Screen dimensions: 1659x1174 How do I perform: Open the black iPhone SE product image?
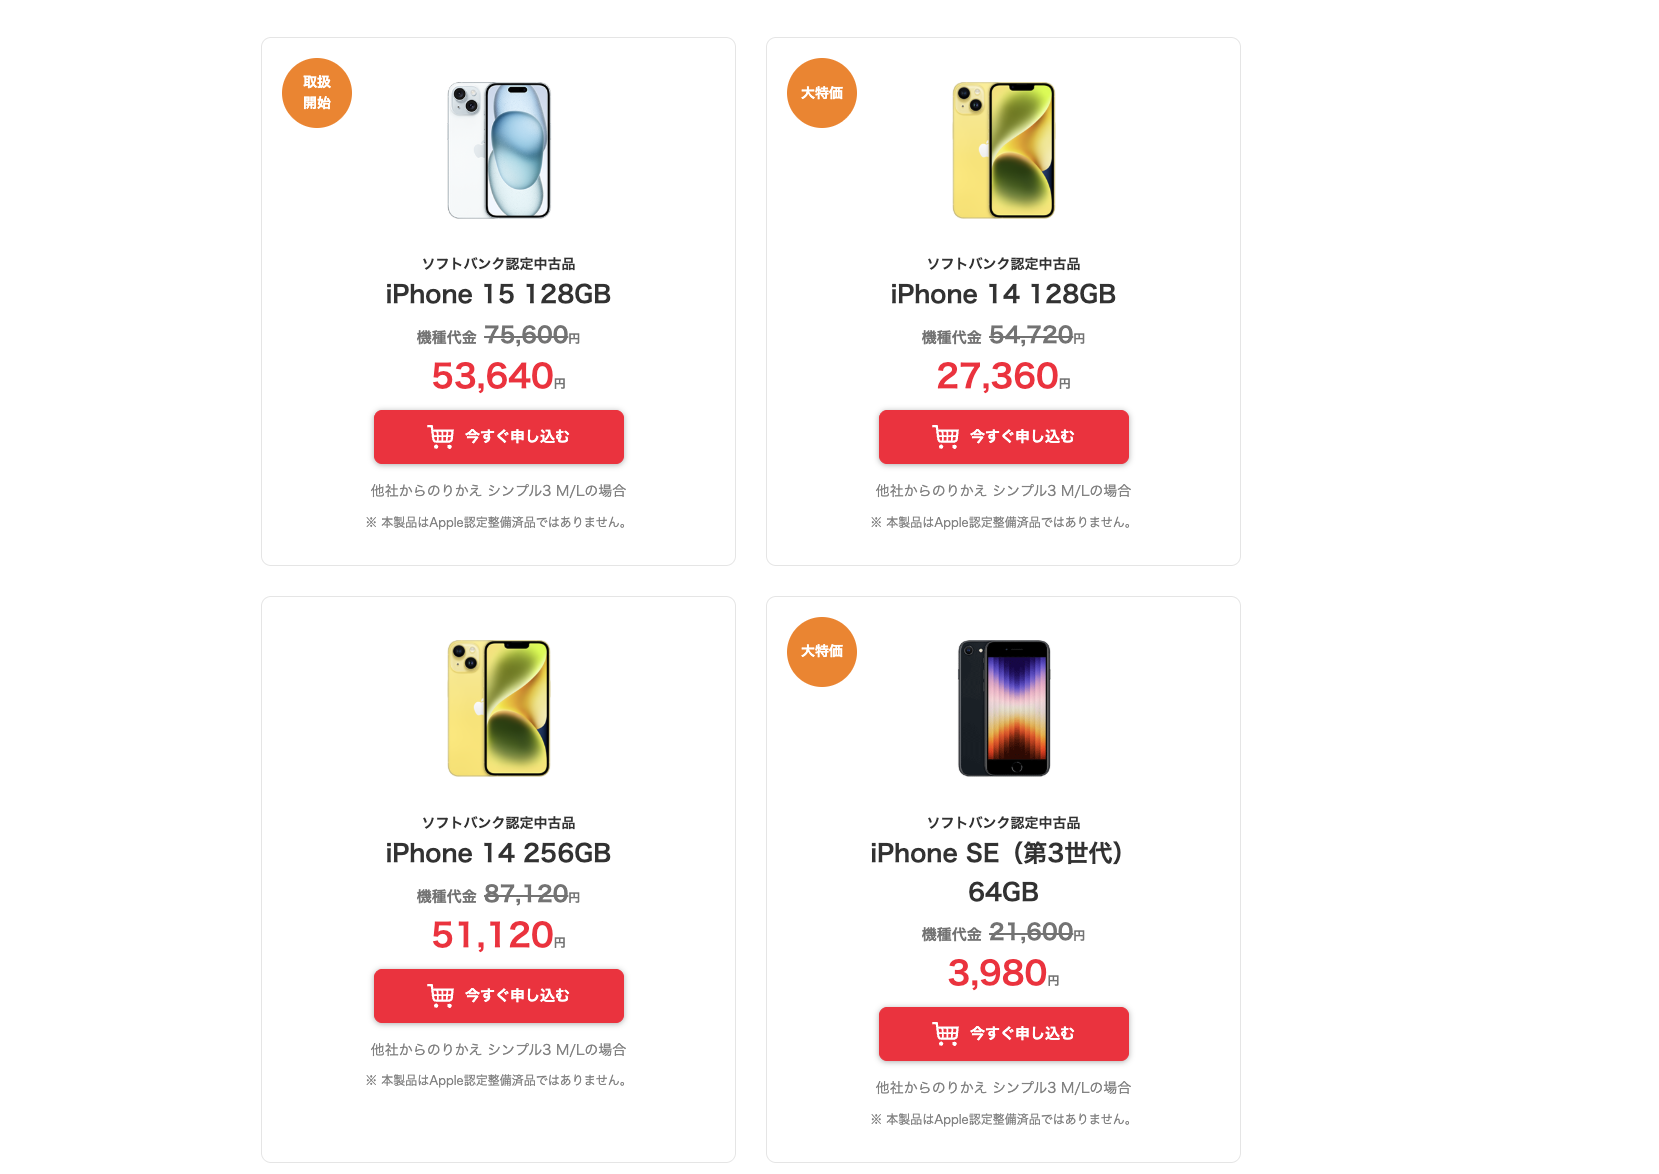1004,708
